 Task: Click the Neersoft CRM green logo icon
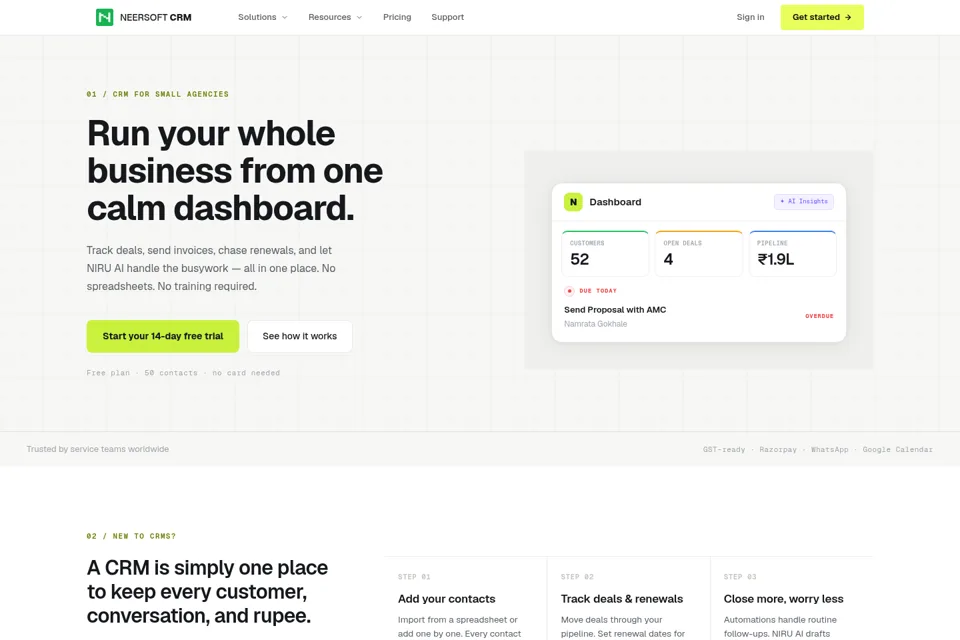(x=105, y=17)
